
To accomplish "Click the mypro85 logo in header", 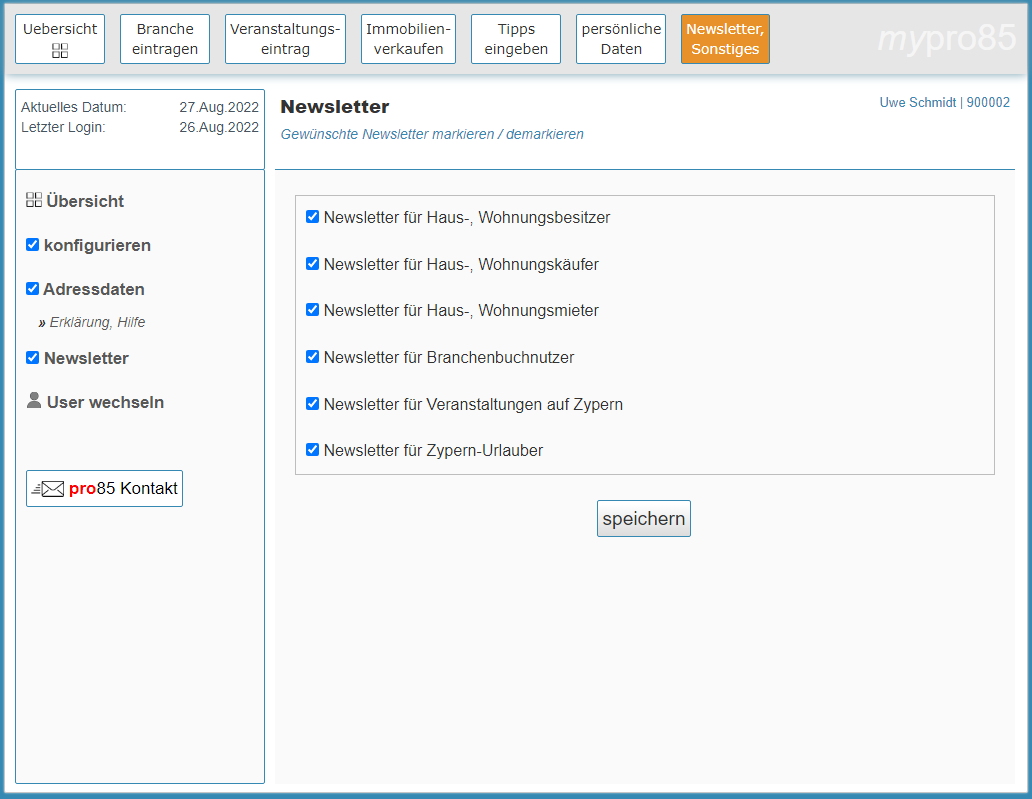I will point(946,39).
